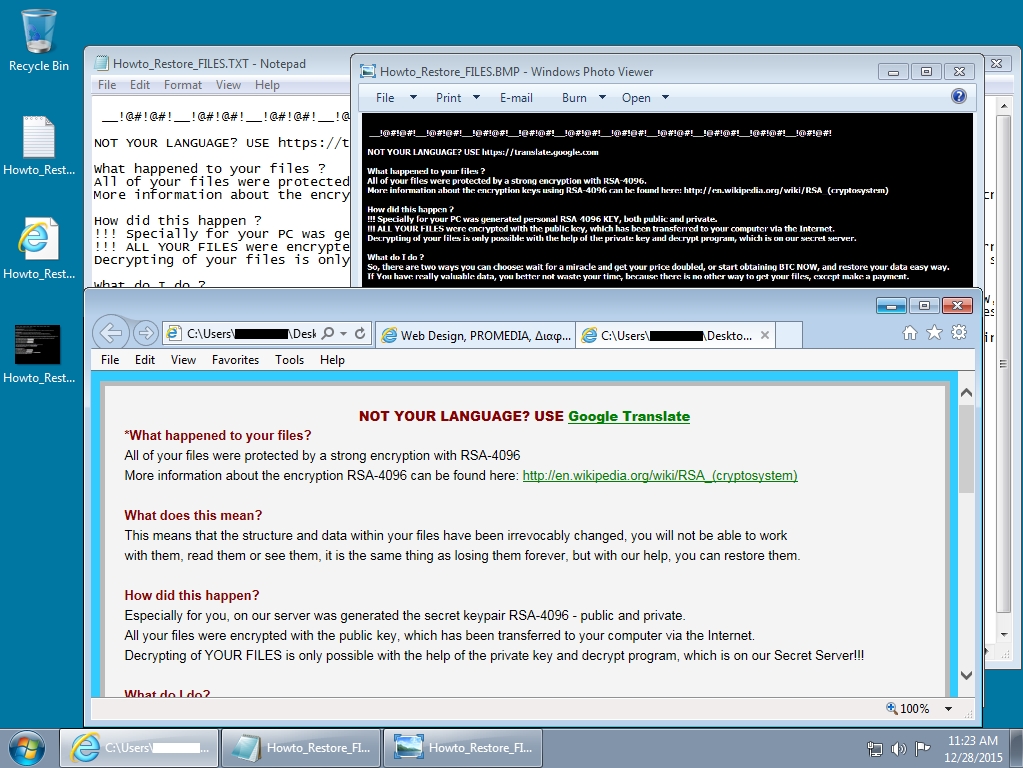The height and width of the screenshot is (768, 1023).
Task: Click the IE page vertical scrollbar thumb
Action: pyautogui.click(x=966, y=449)
